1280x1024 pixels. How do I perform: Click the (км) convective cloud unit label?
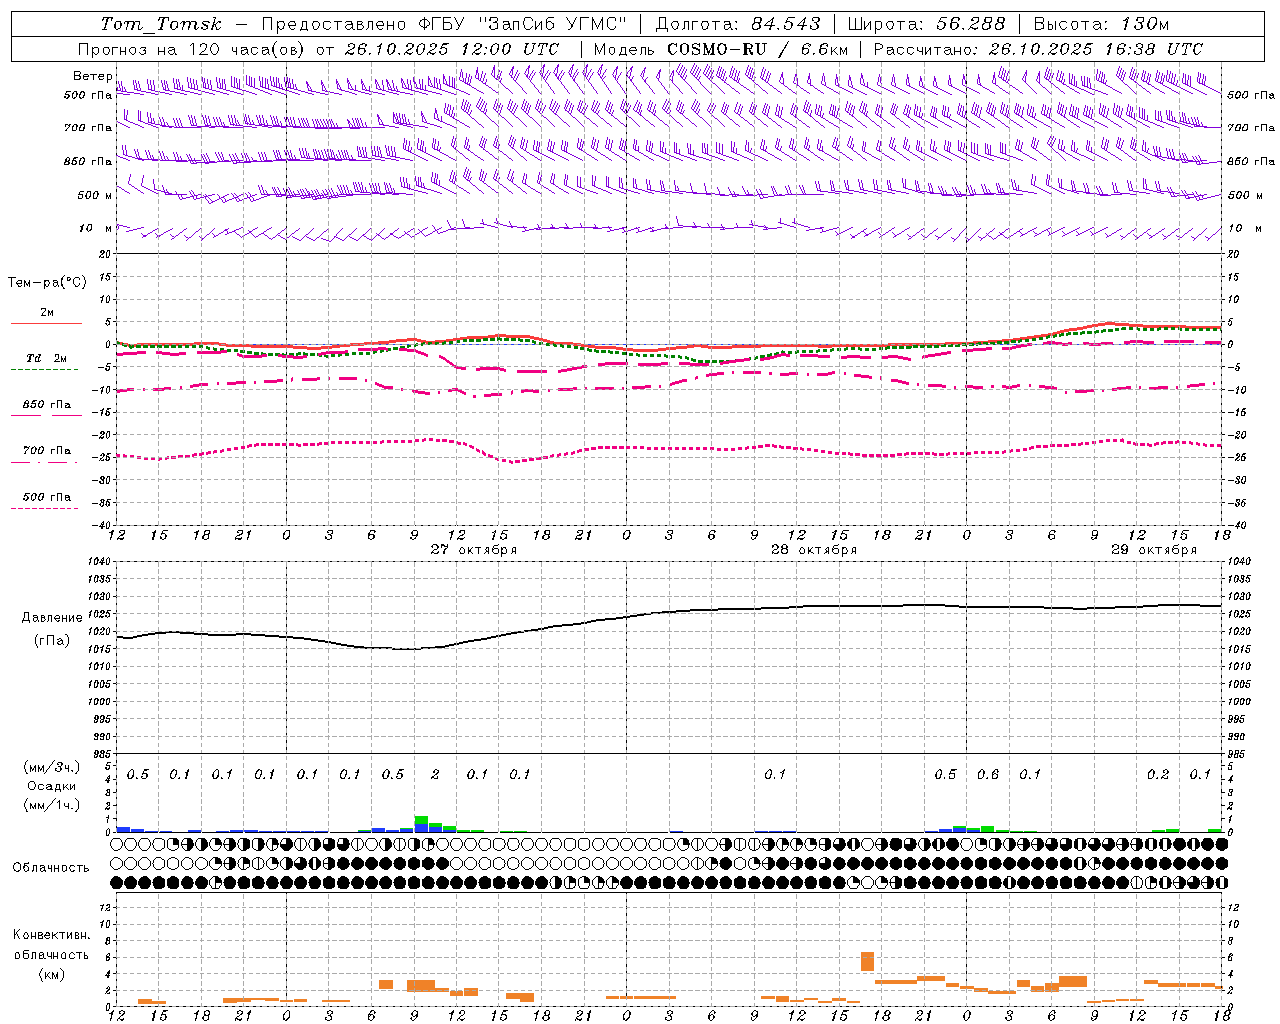(x=52, y=974)
